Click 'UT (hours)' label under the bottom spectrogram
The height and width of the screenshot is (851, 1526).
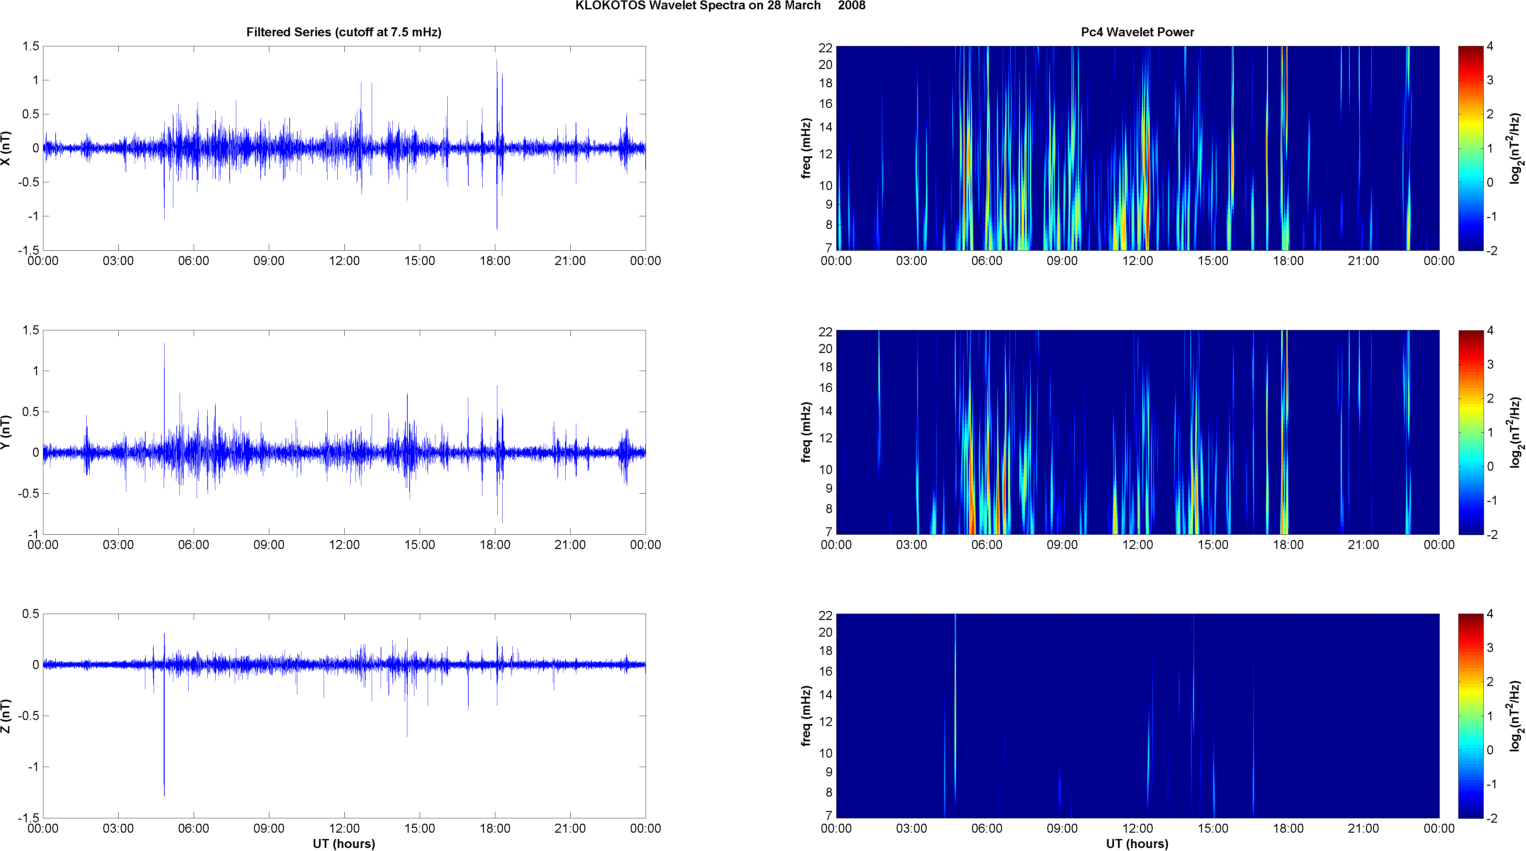tap(1137, 844)
